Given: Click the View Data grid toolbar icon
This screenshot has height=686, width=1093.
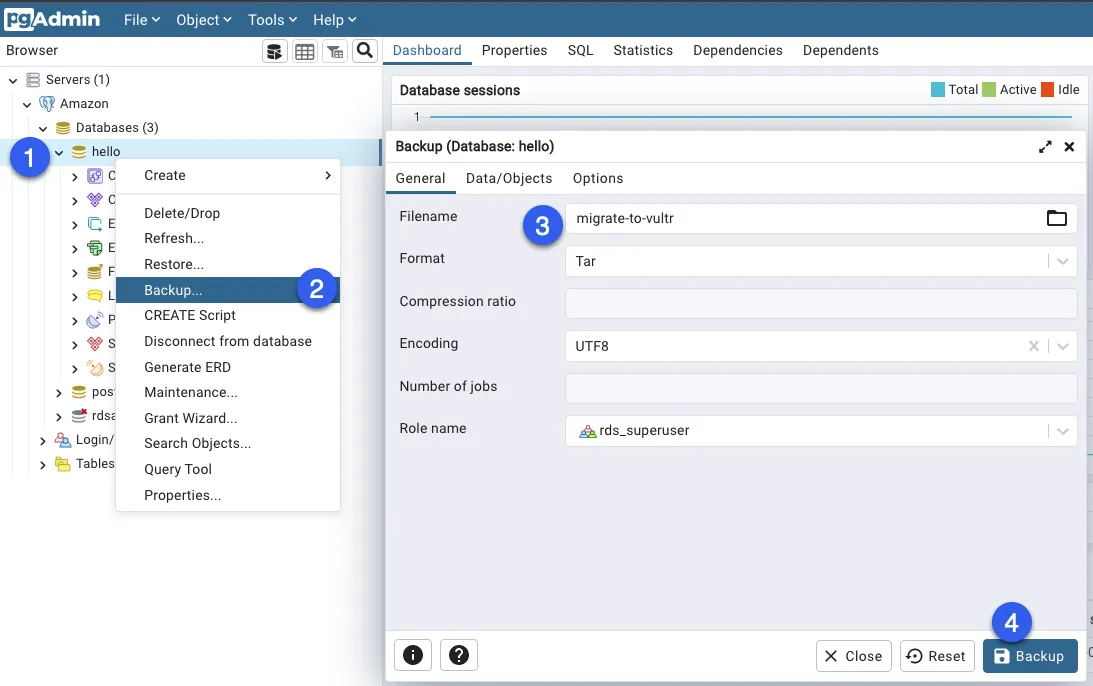Looking at the screenshot, I should (x=305, y=51).
